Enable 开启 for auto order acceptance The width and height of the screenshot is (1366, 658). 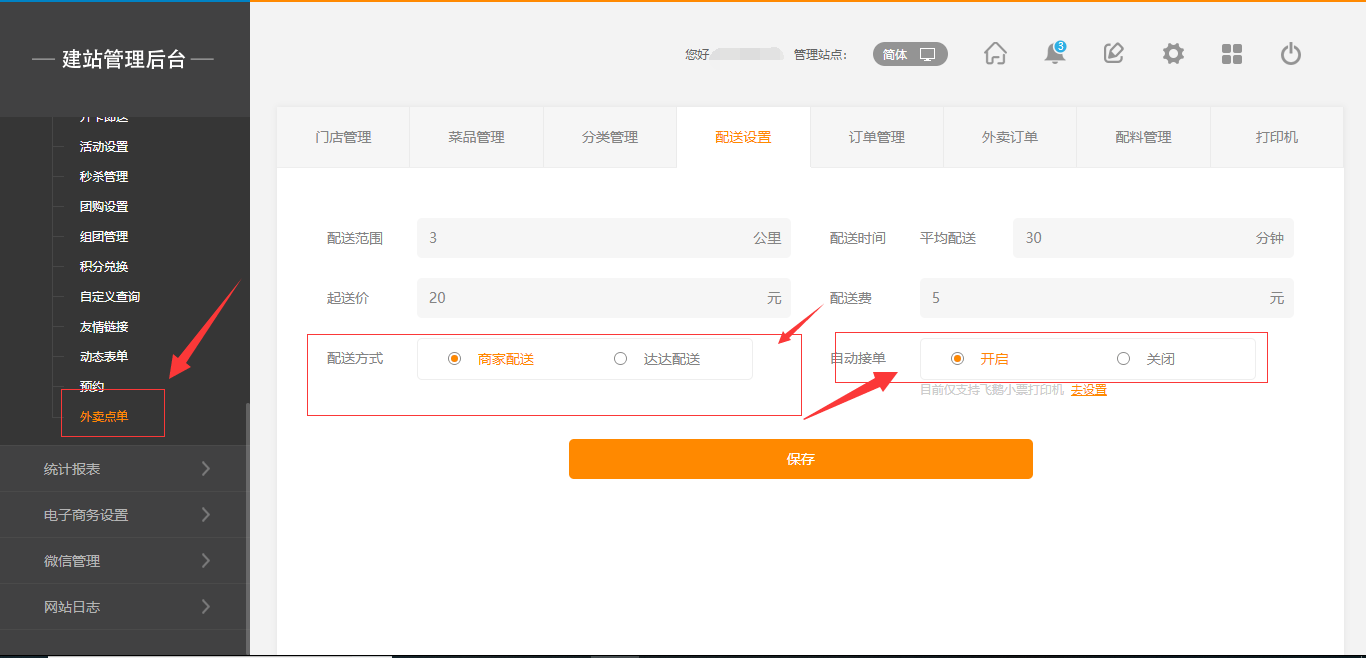(x=958, y=359)
